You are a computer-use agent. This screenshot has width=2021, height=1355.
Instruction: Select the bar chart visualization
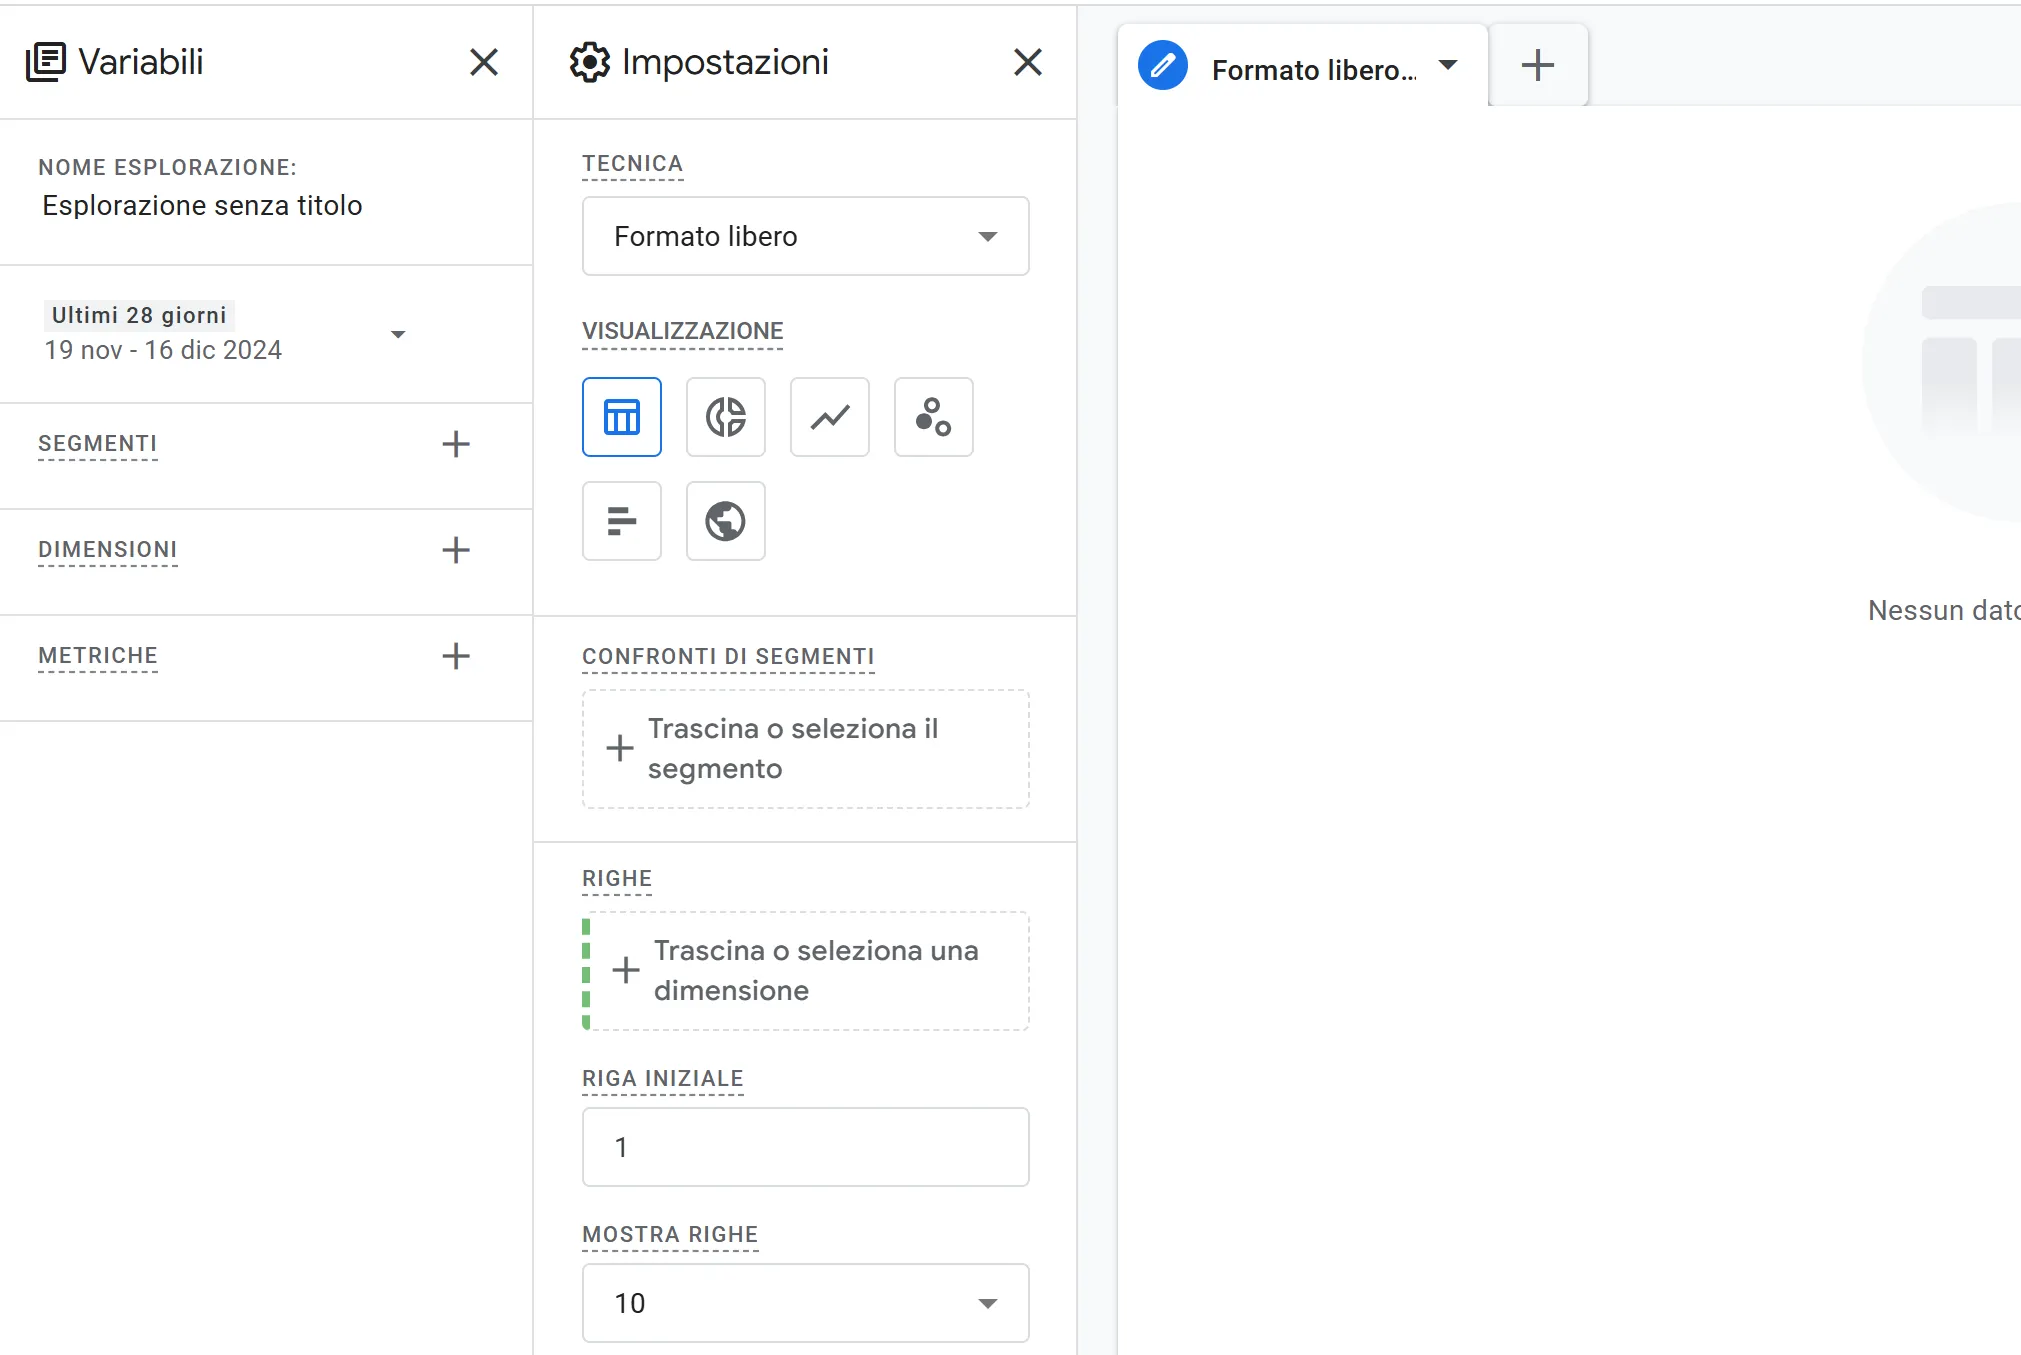621,521
